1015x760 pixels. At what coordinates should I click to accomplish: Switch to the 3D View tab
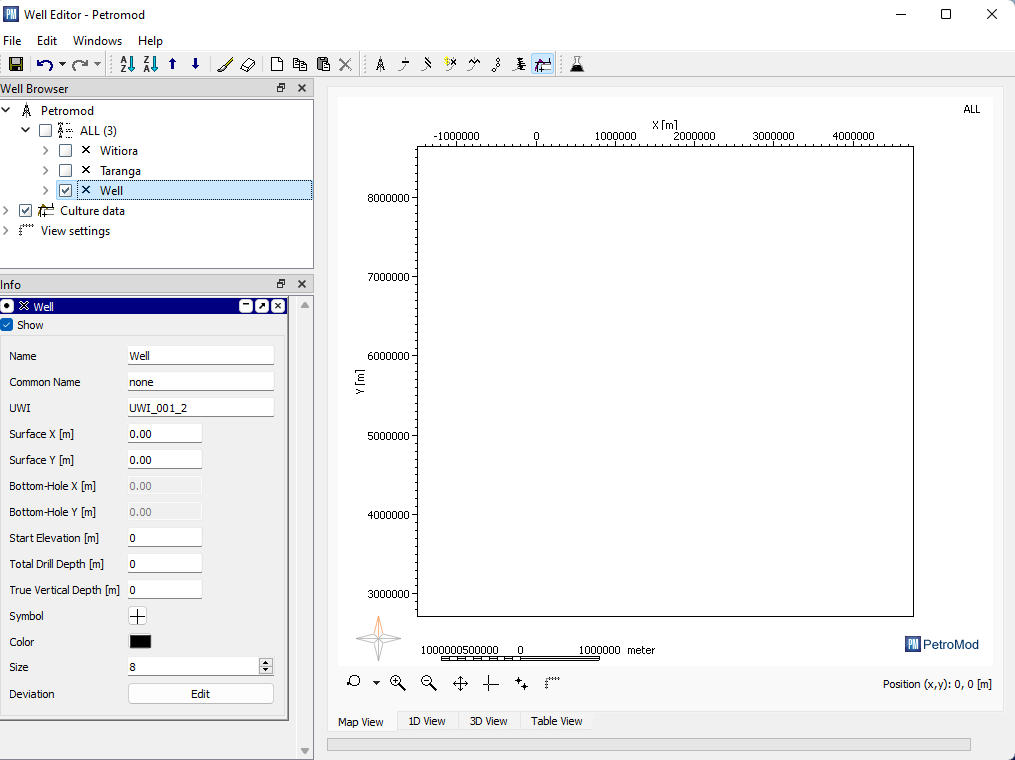(x=488, y=721)
